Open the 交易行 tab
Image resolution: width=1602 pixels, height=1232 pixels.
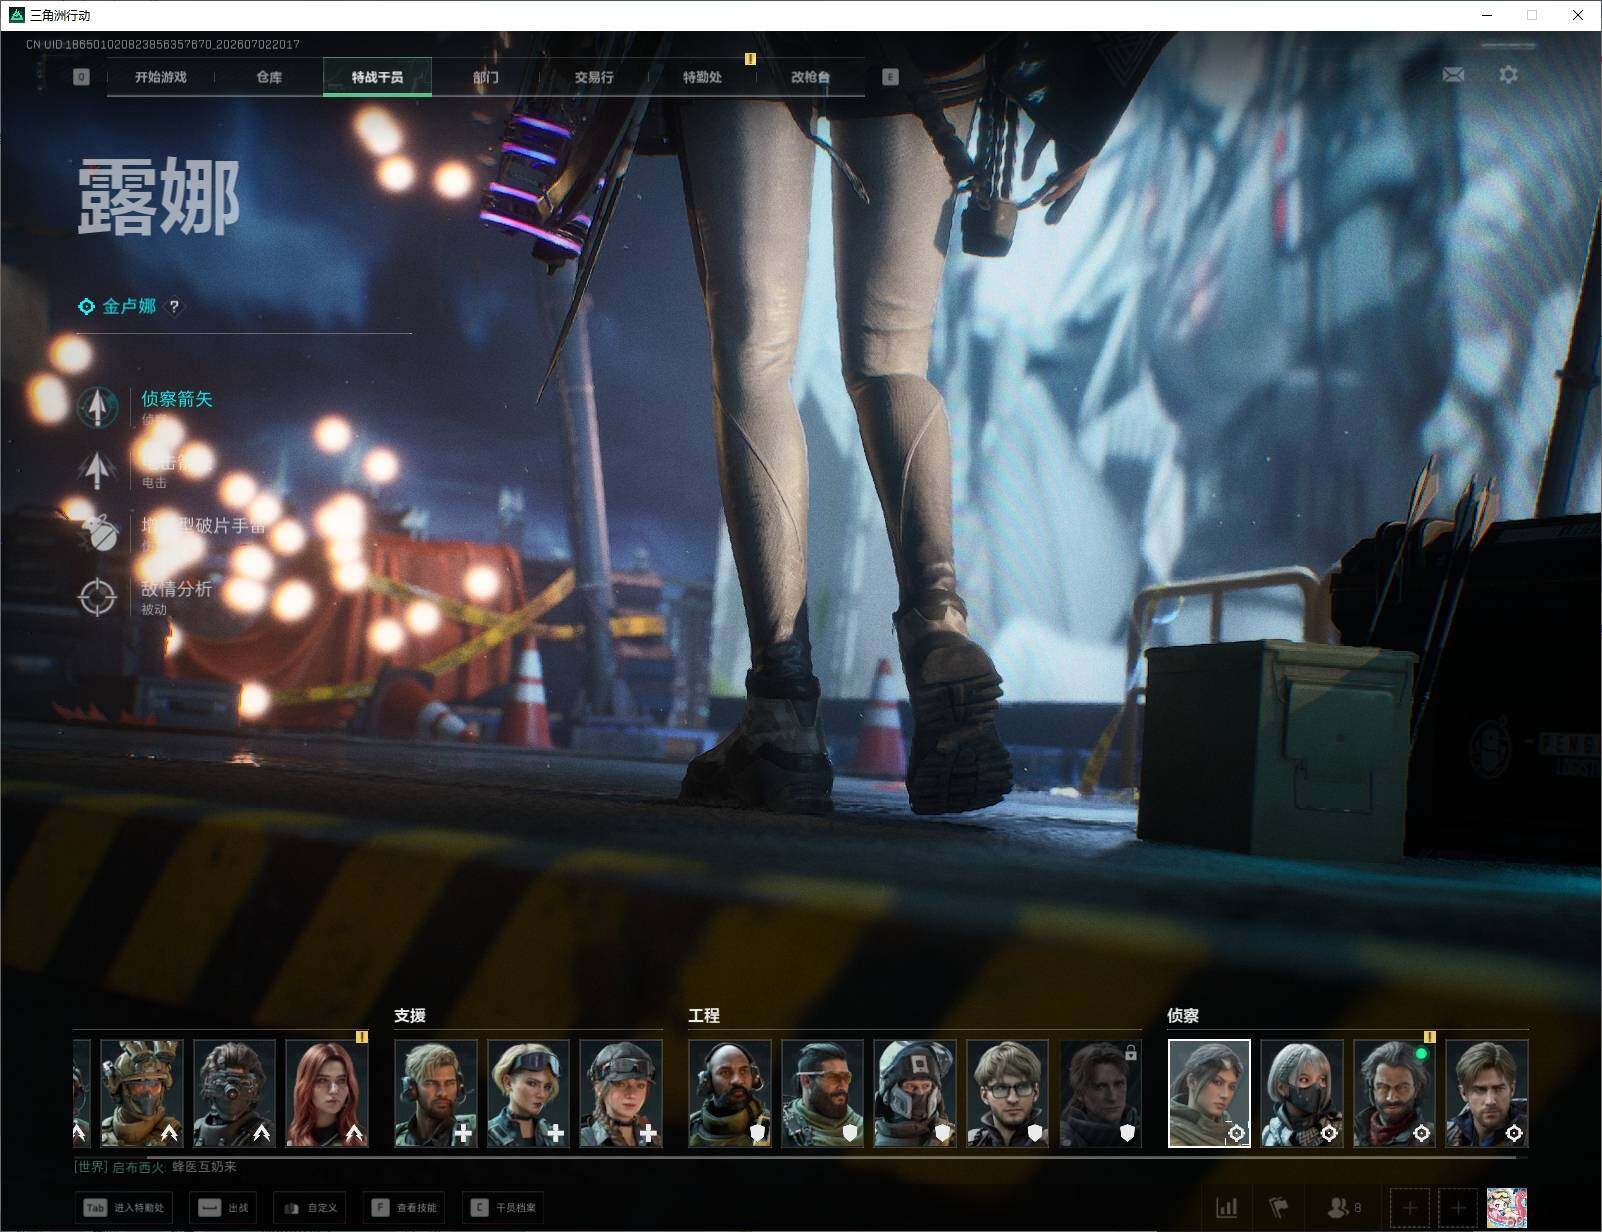click(x=594, y=77)
